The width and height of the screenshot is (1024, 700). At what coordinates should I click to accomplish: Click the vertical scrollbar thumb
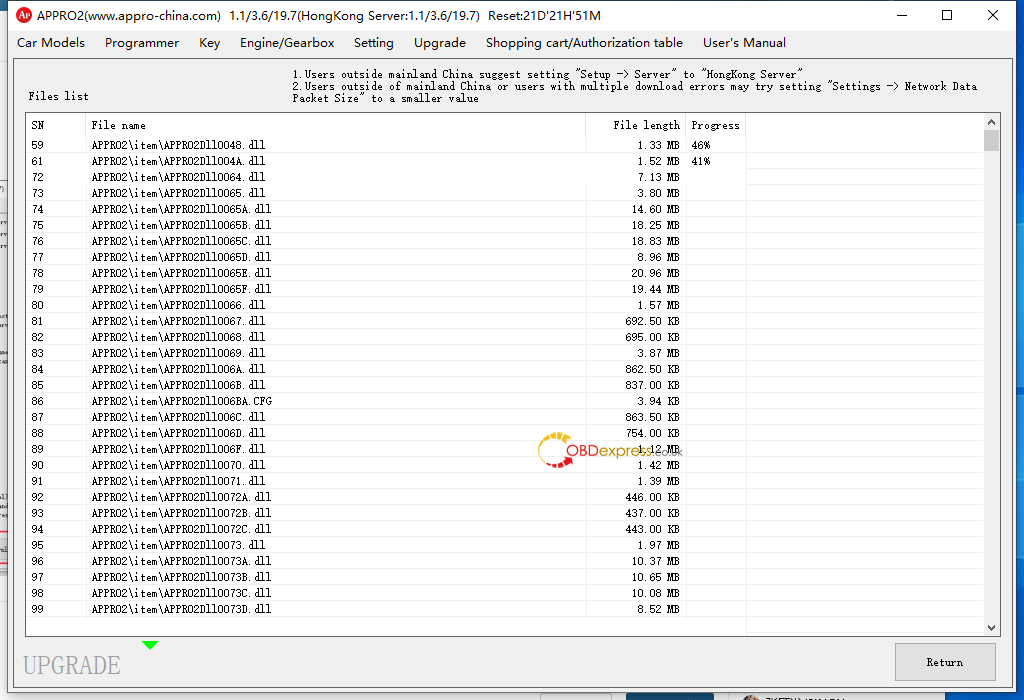coord(991,140)
